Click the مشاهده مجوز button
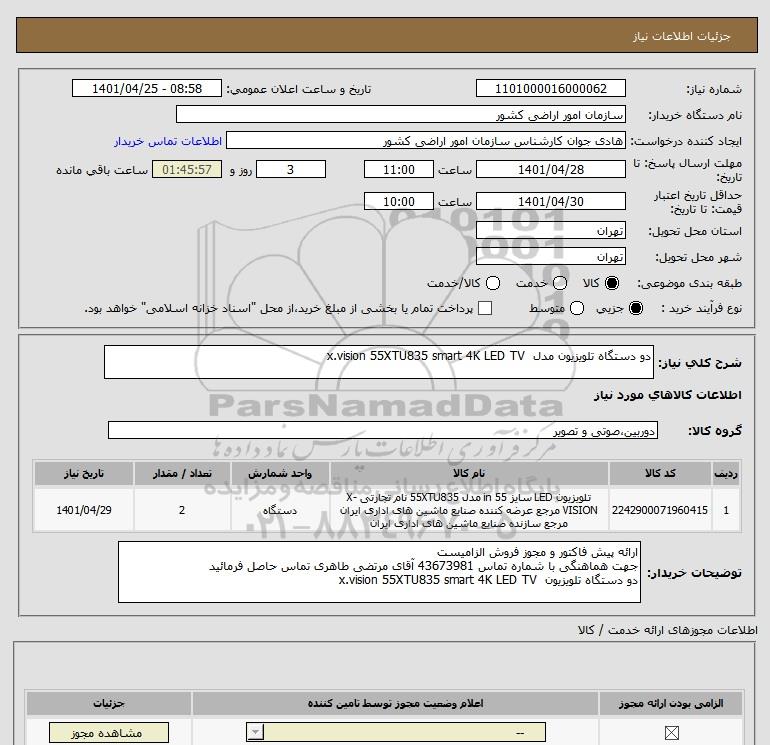The image size is (770, 745). coord(109,733)
